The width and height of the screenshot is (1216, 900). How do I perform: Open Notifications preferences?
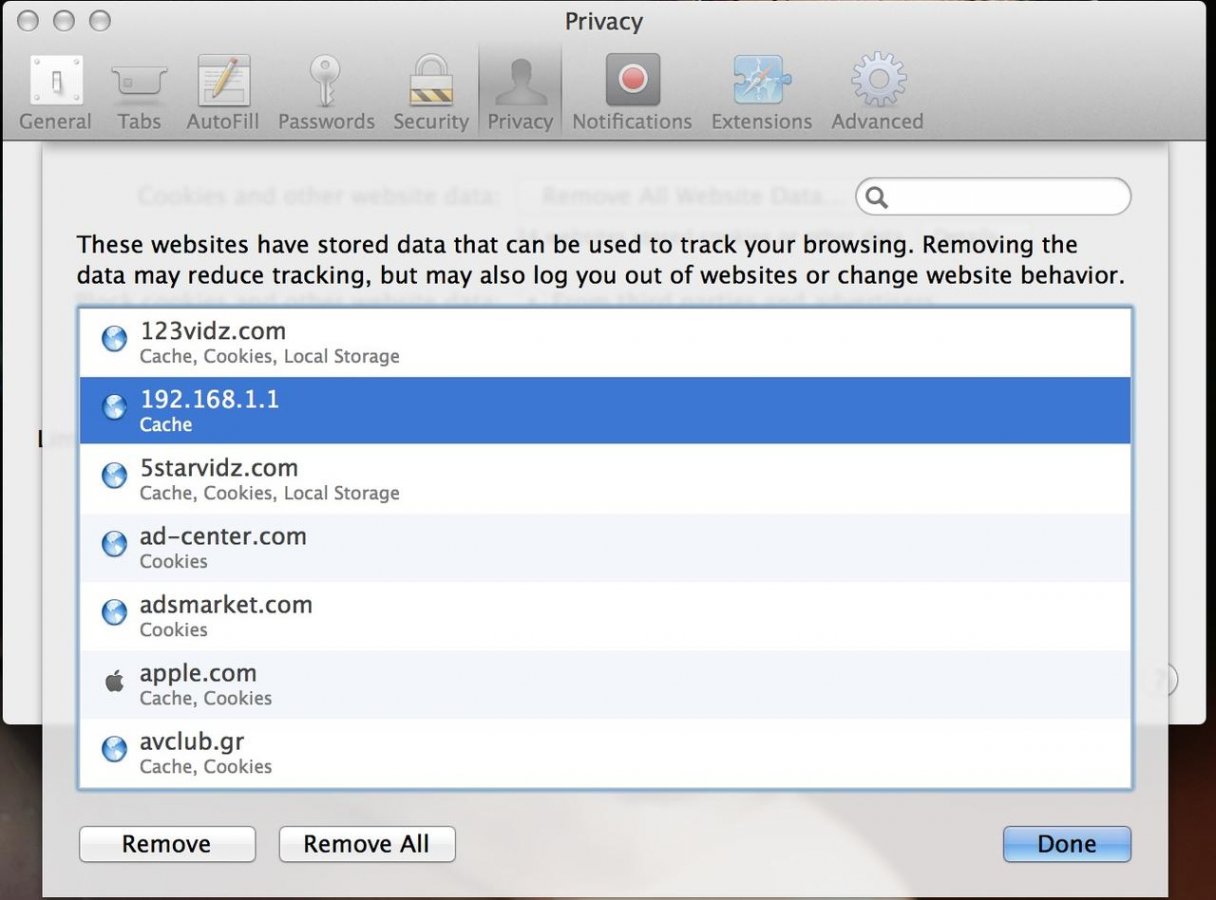pos(631,94)
